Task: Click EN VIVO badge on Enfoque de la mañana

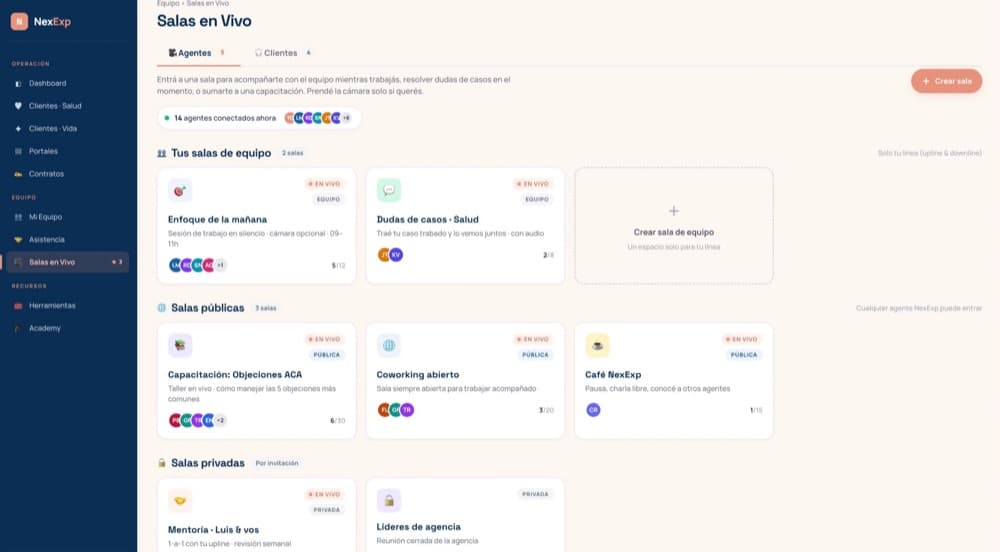Action: (x=325, y=184)
